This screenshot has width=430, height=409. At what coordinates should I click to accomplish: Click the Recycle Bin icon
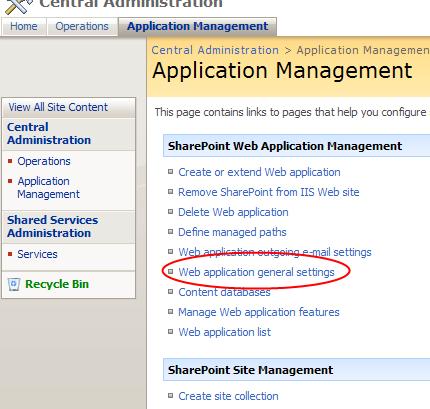pyautogui.click(x=14, y=284)
